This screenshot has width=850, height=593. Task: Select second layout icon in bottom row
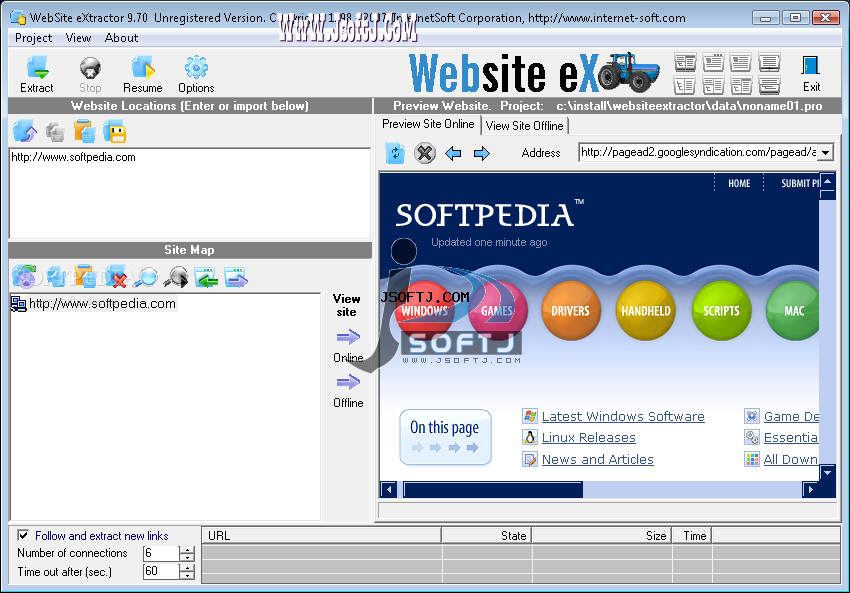[713, 85]
